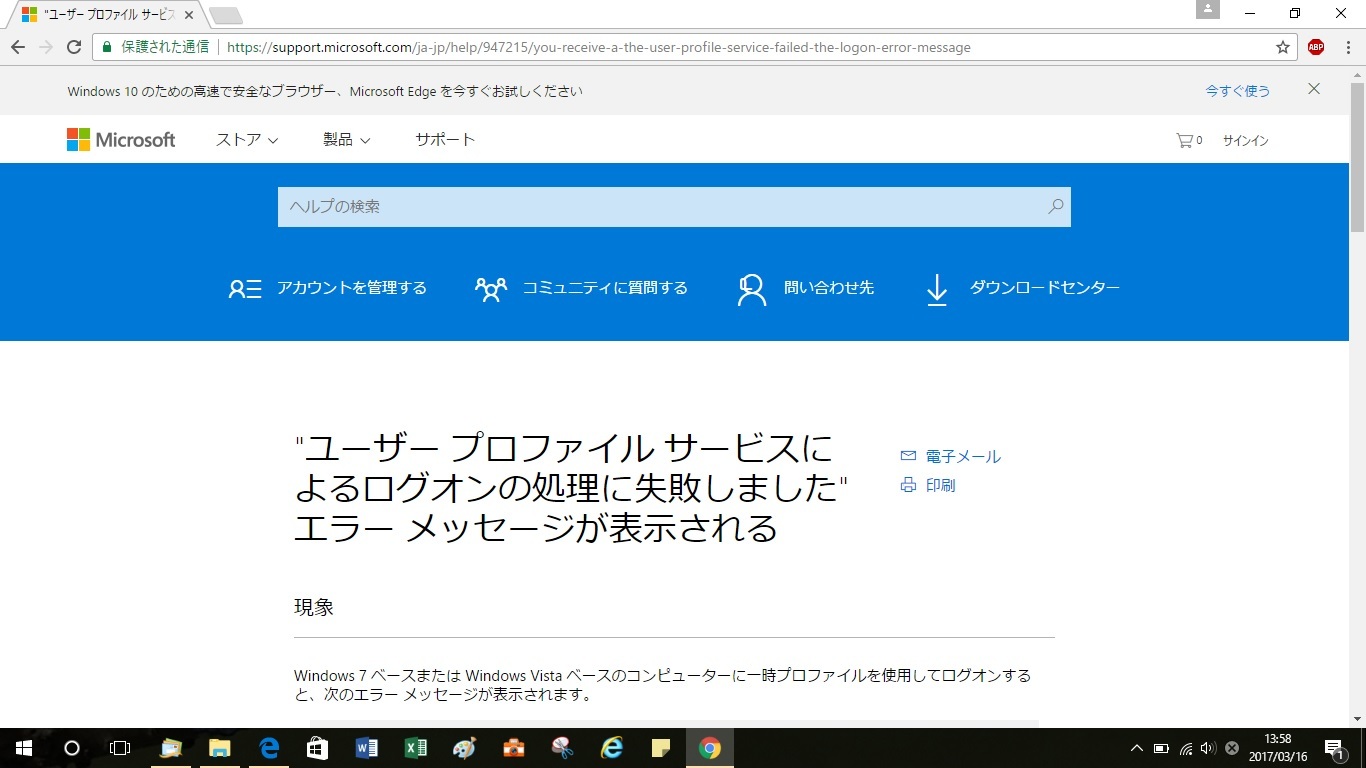1366x768 pixels.
Task: Open Sticky Notes on taskbar
Action: (660, 748)
